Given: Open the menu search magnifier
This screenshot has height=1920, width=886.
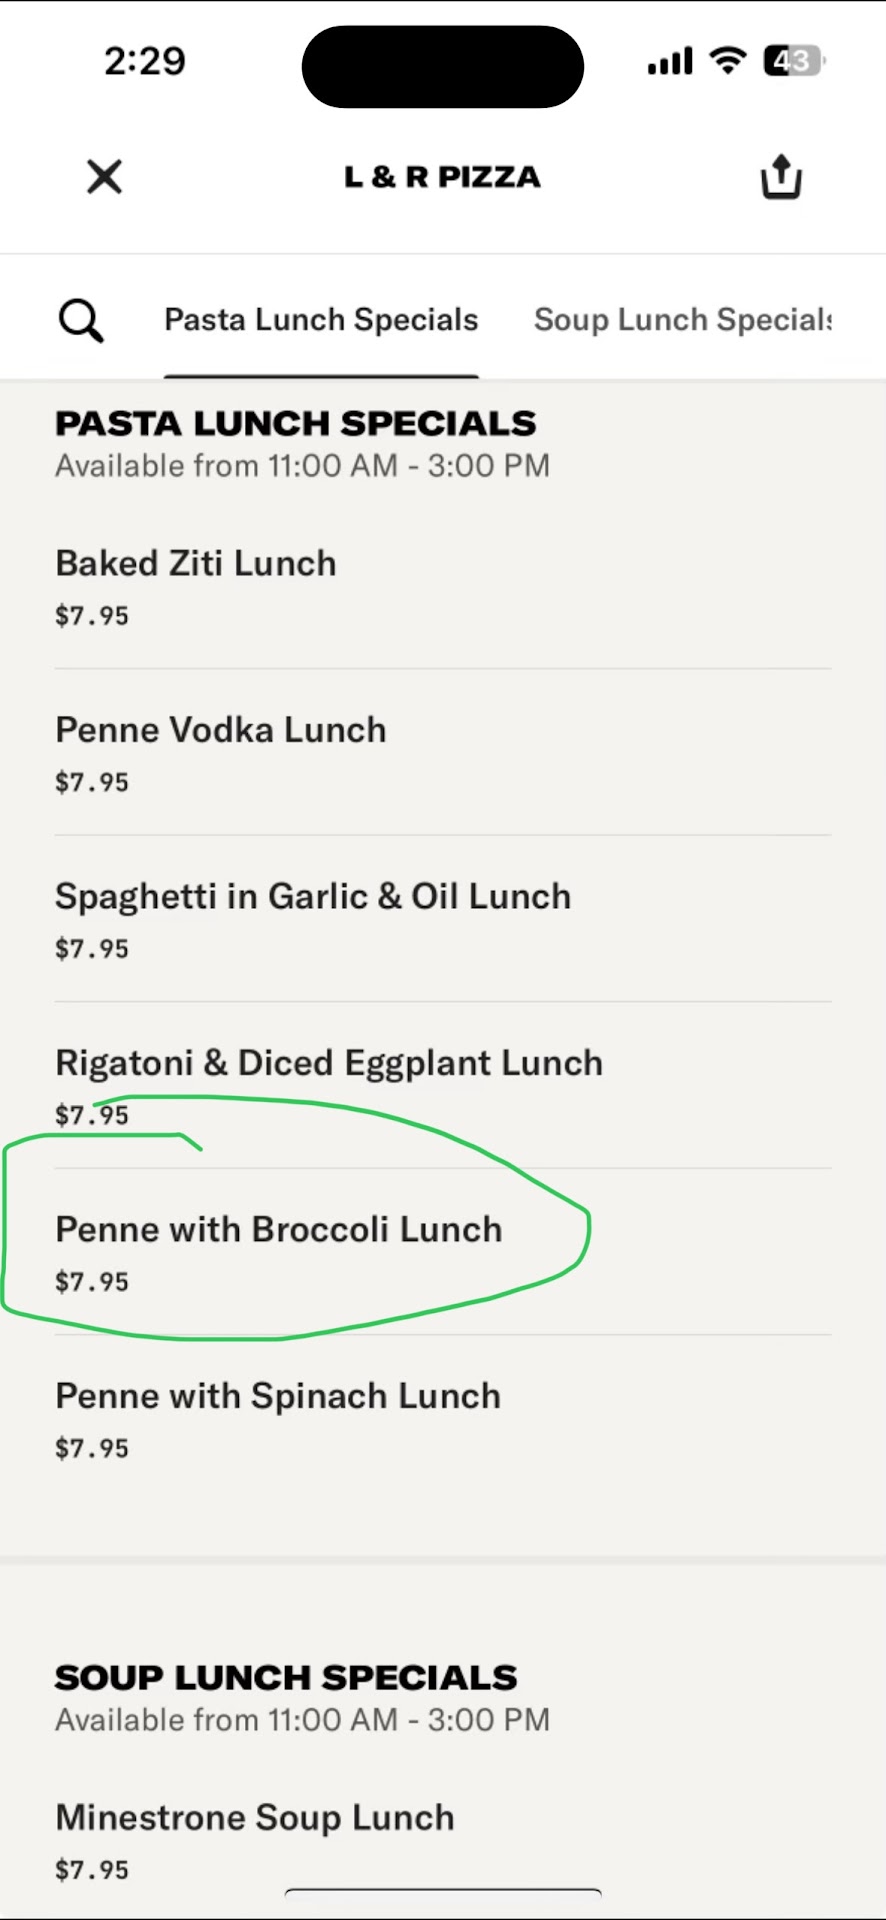Looking at the screenshot, I should click(81, 321).
